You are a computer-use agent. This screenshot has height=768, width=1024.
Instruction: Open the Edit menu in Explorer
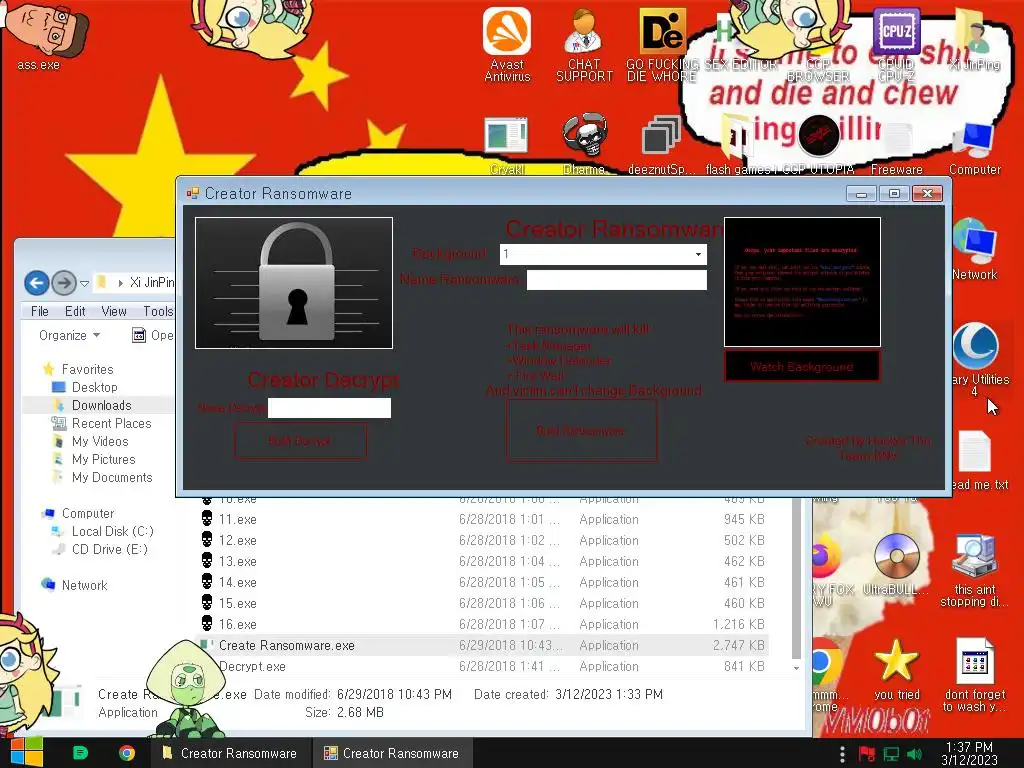click(75, 312)
